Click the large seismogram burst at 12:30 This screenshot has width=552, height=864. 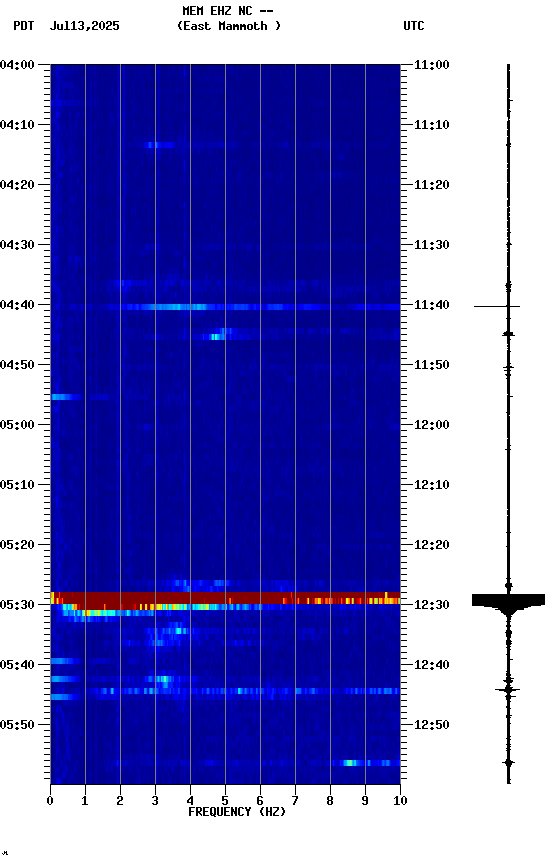pyautogui.click(x=508, y=603)
